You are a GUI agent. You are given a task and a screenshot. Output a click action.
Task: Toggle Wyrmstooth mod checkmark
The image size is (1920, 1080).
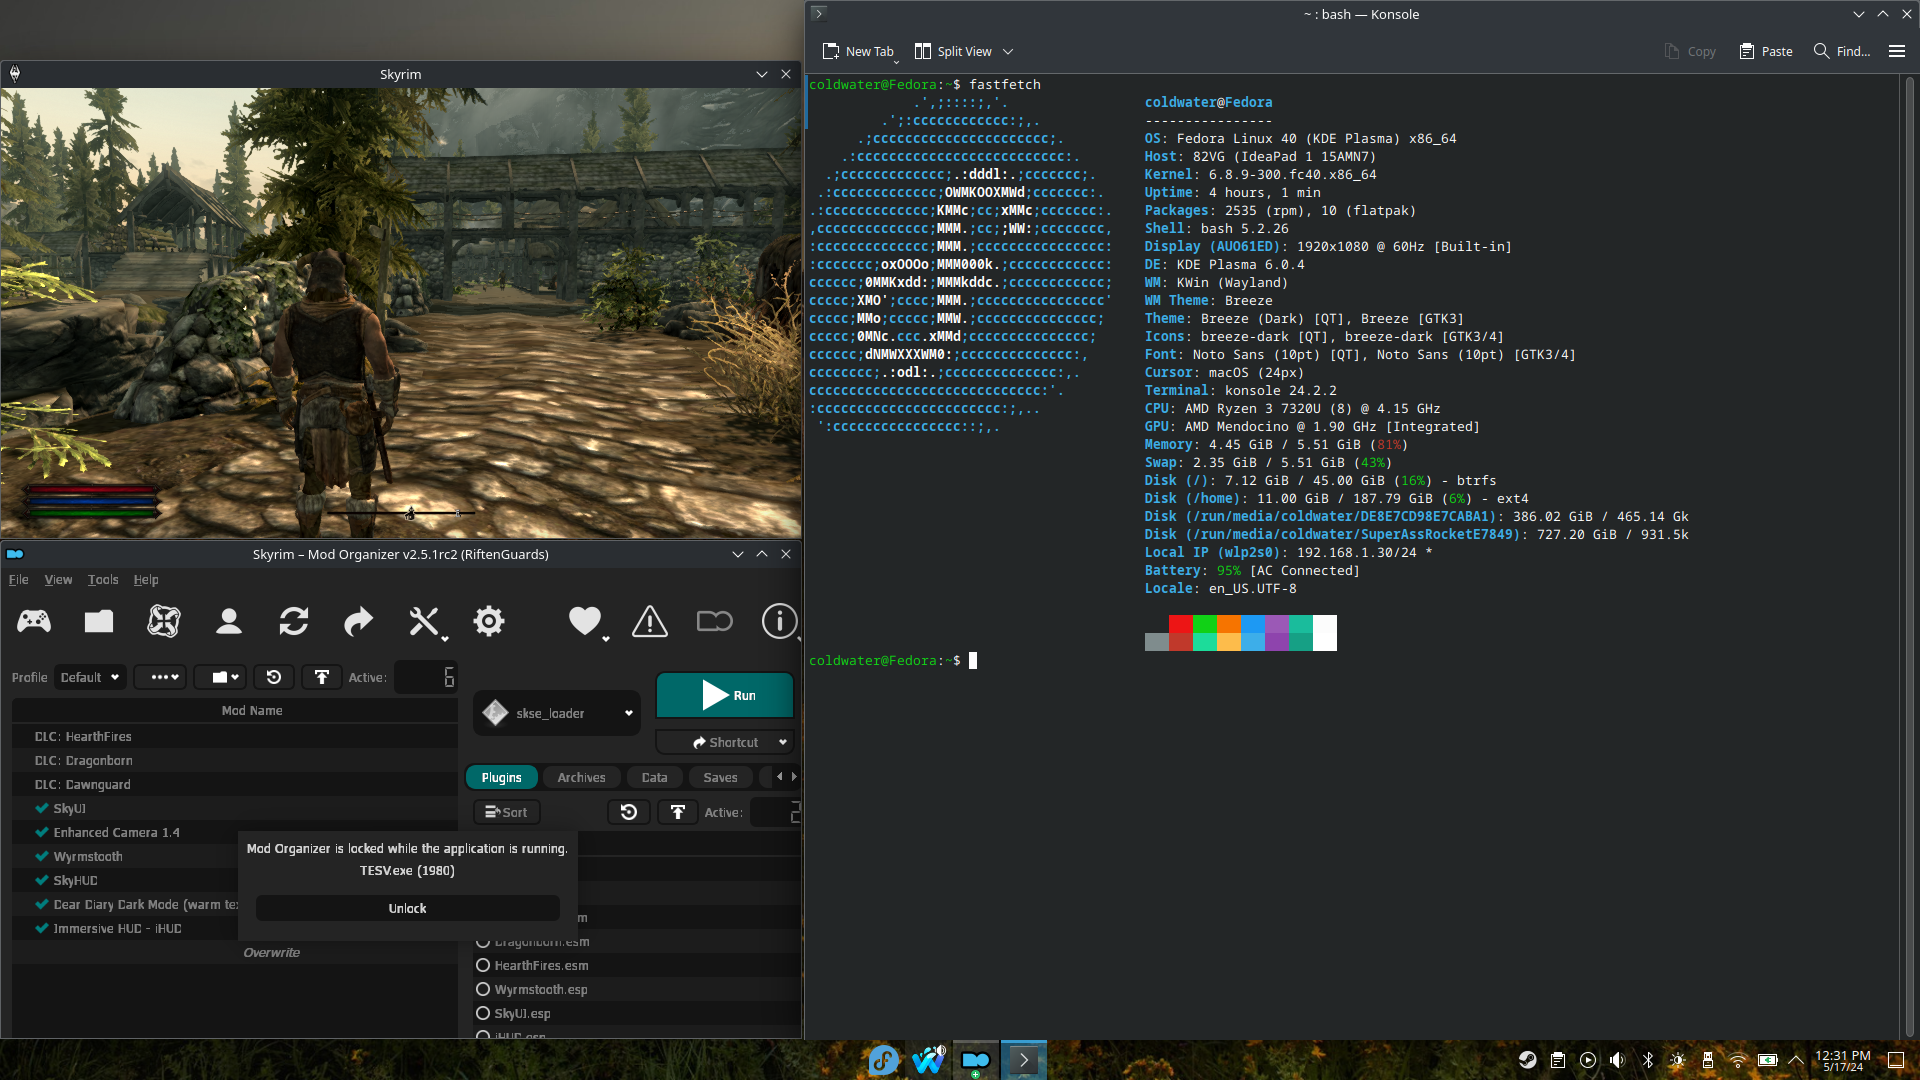(x=42, y=856)
